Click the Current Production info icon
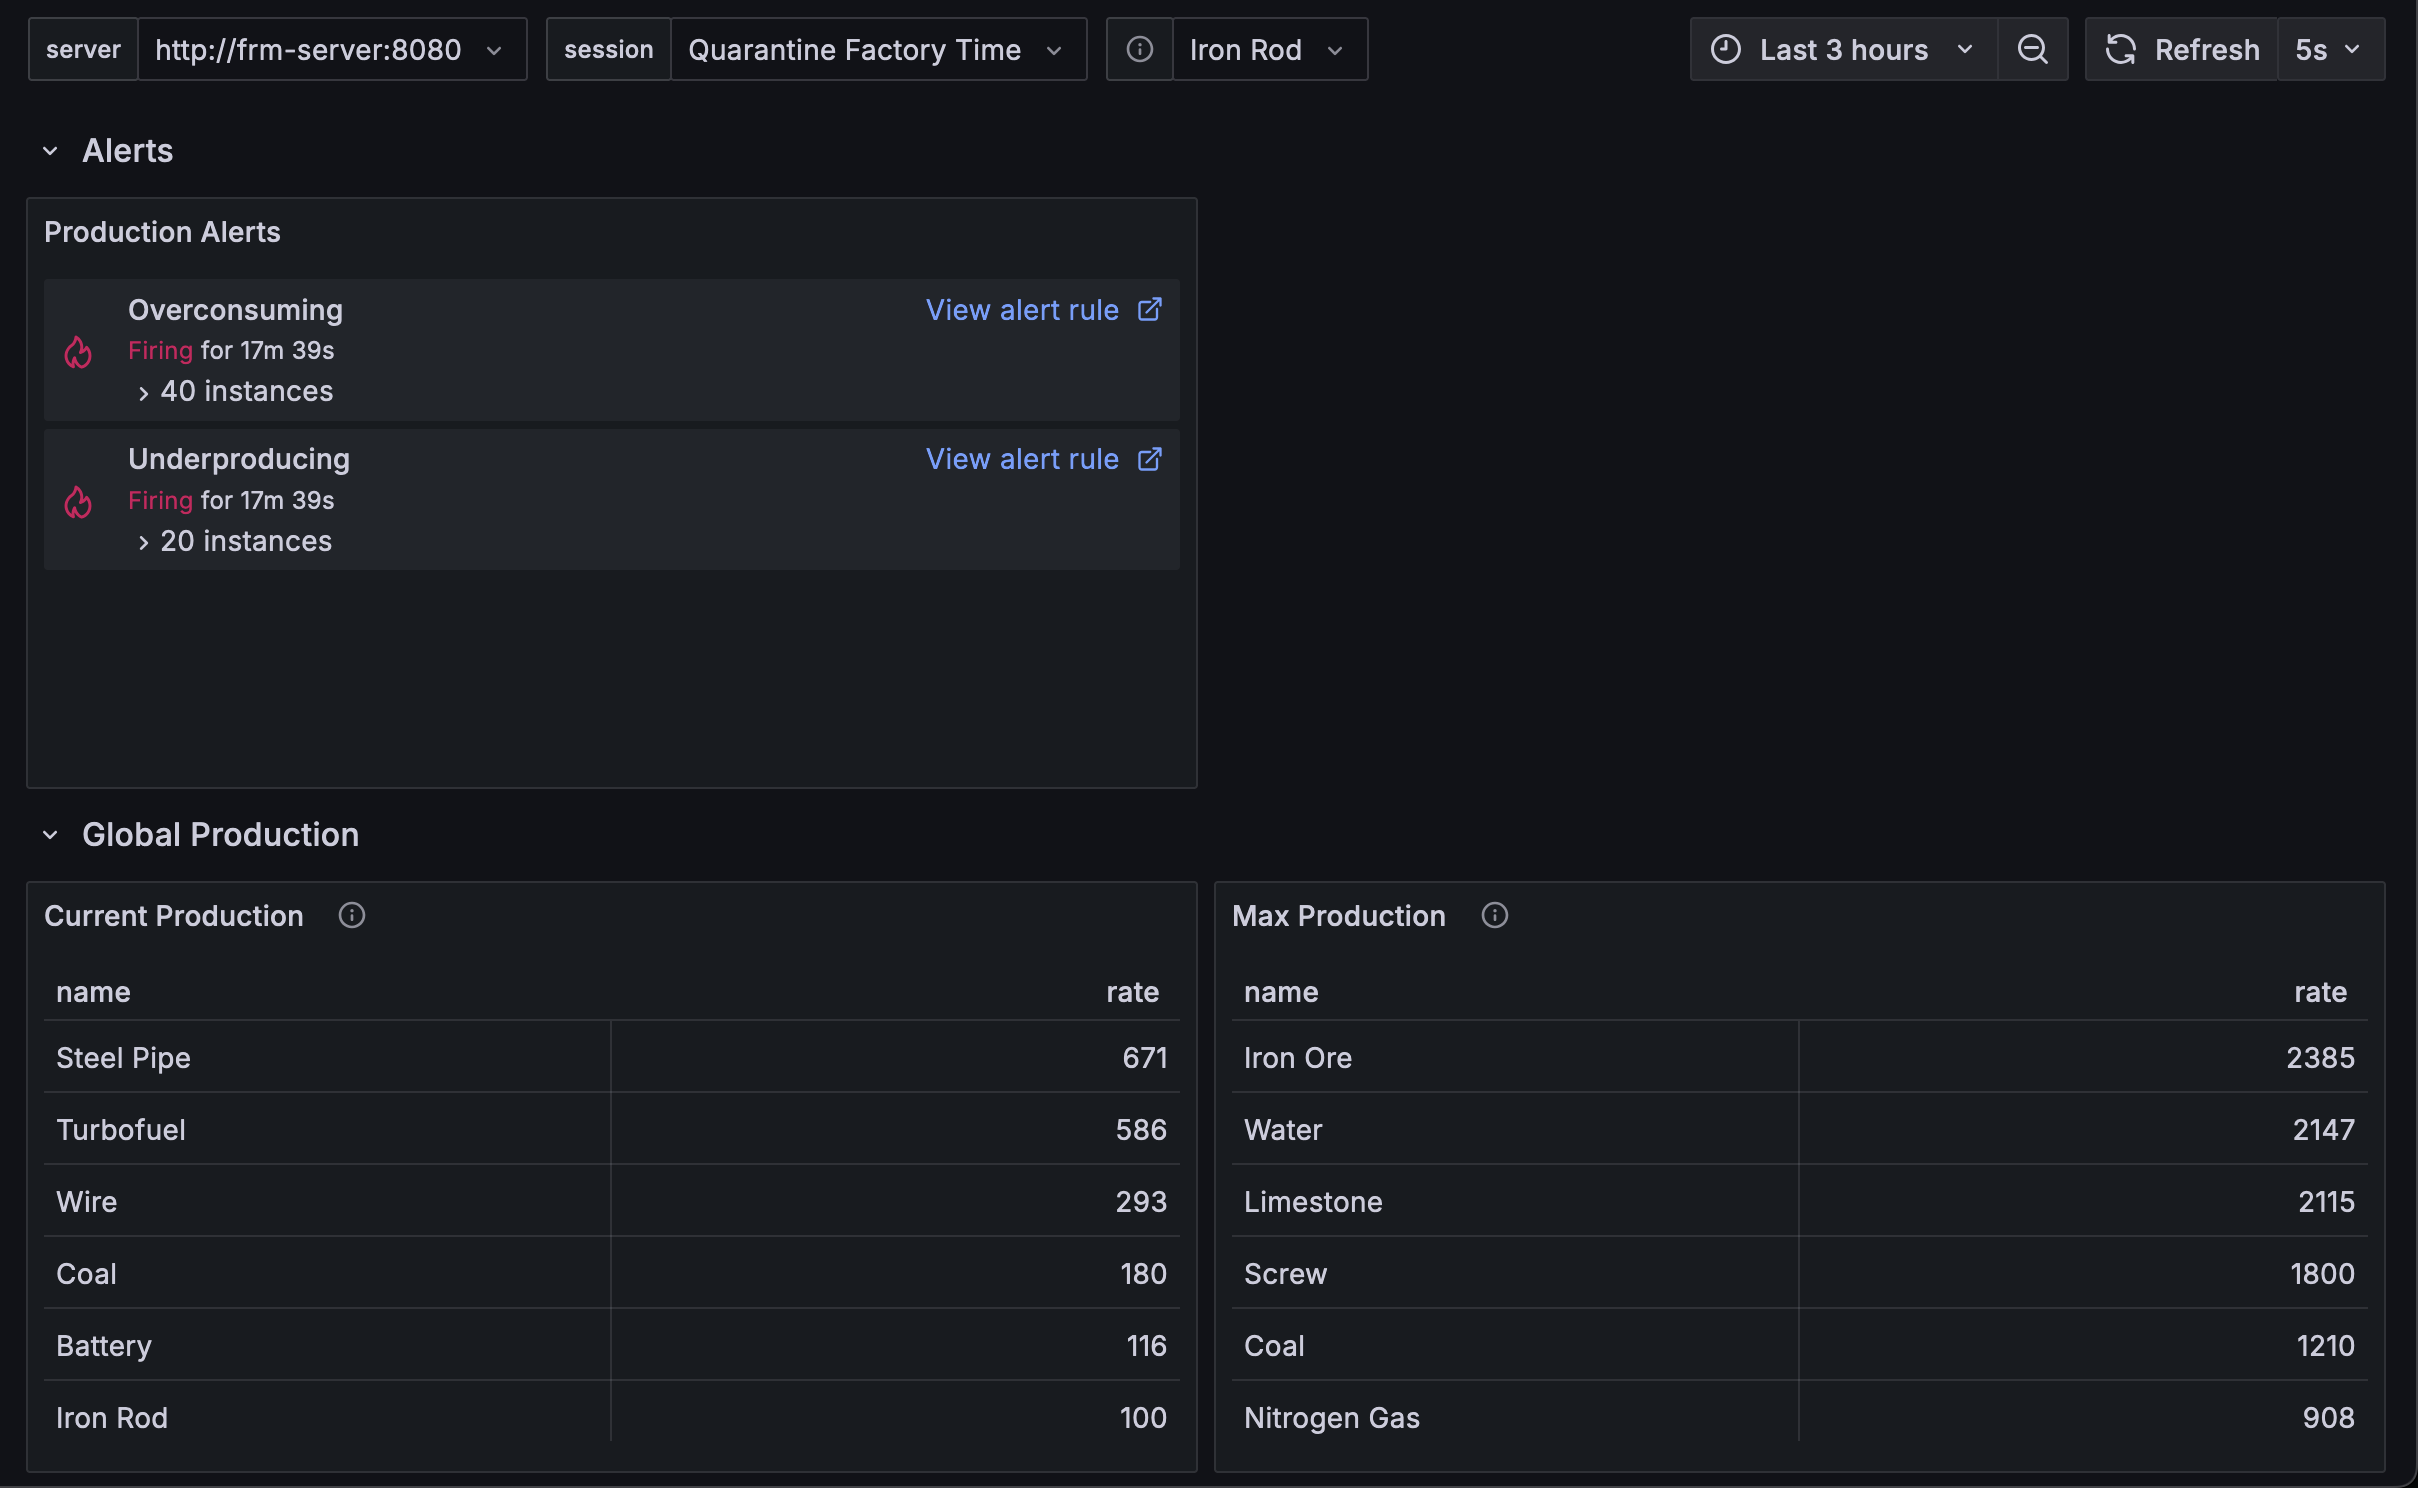This screenshot has width=2418, height=1488. (x=352, y=915)
